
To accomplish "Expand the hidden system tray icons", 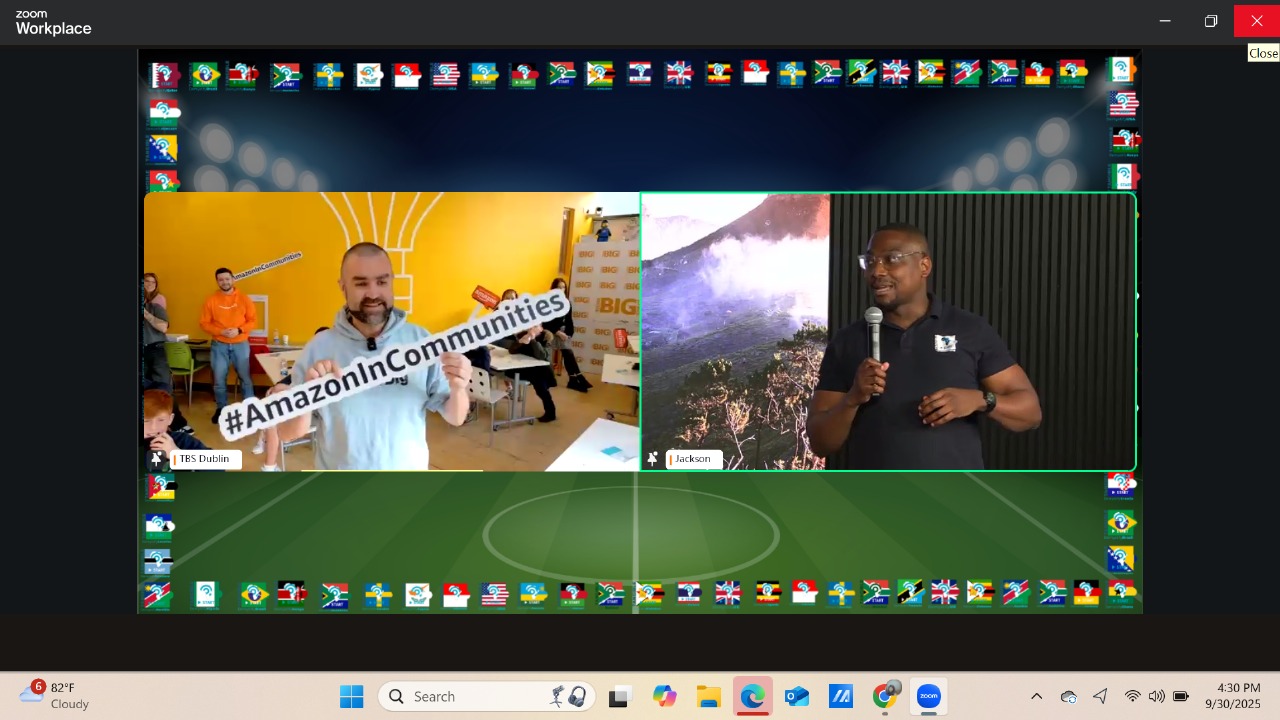I will 1036,697.
